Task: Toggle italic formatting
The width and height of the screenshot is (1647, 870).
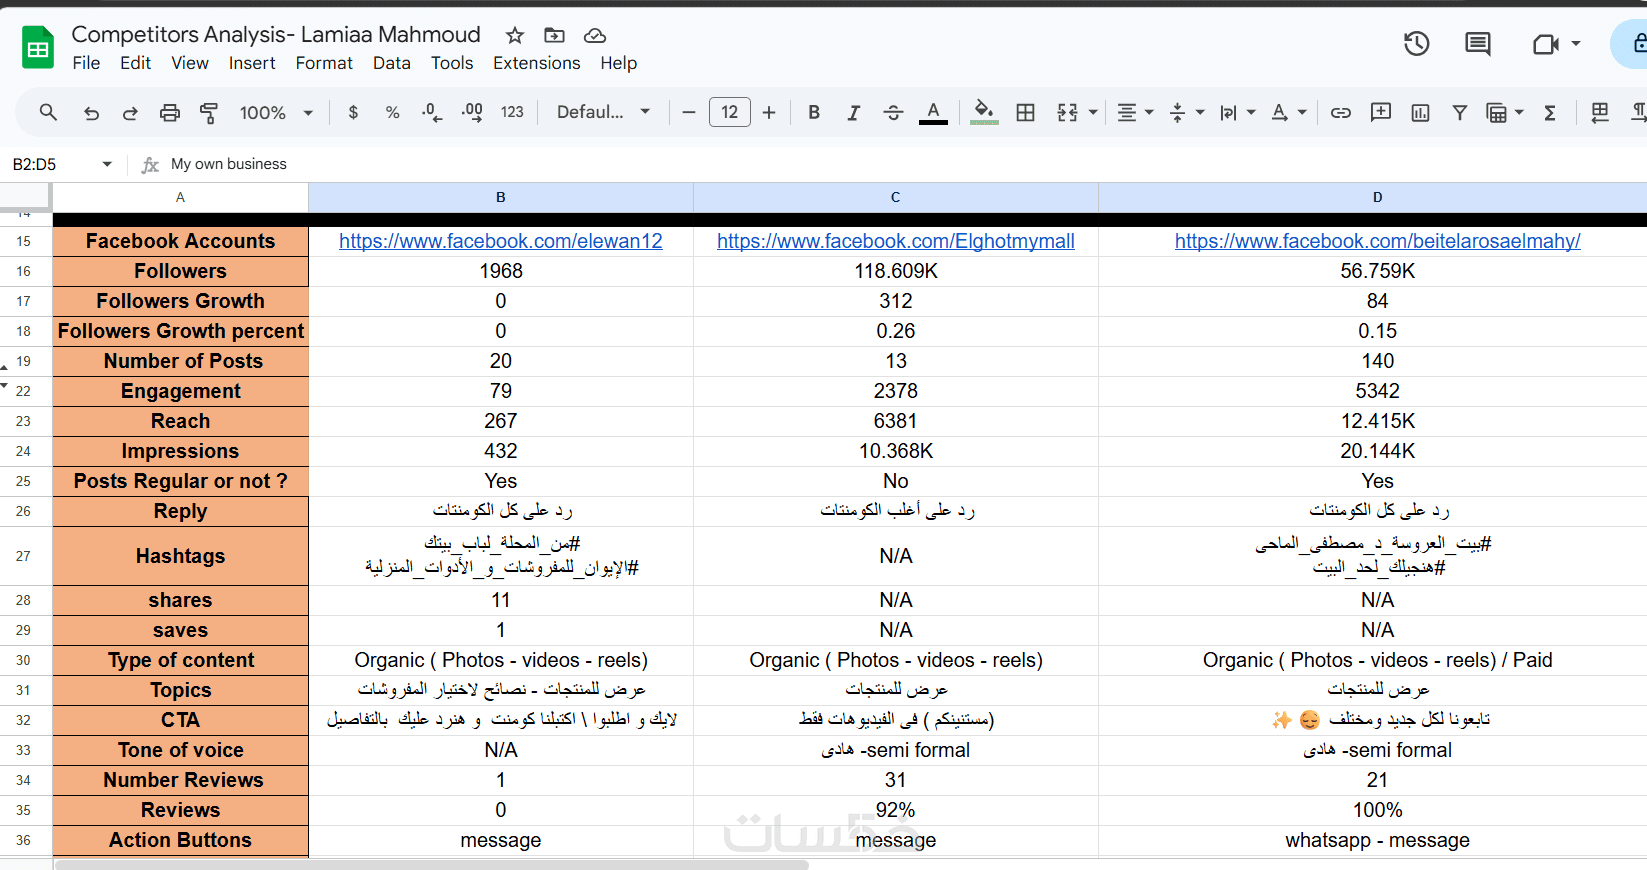Action: pos(853,113)
